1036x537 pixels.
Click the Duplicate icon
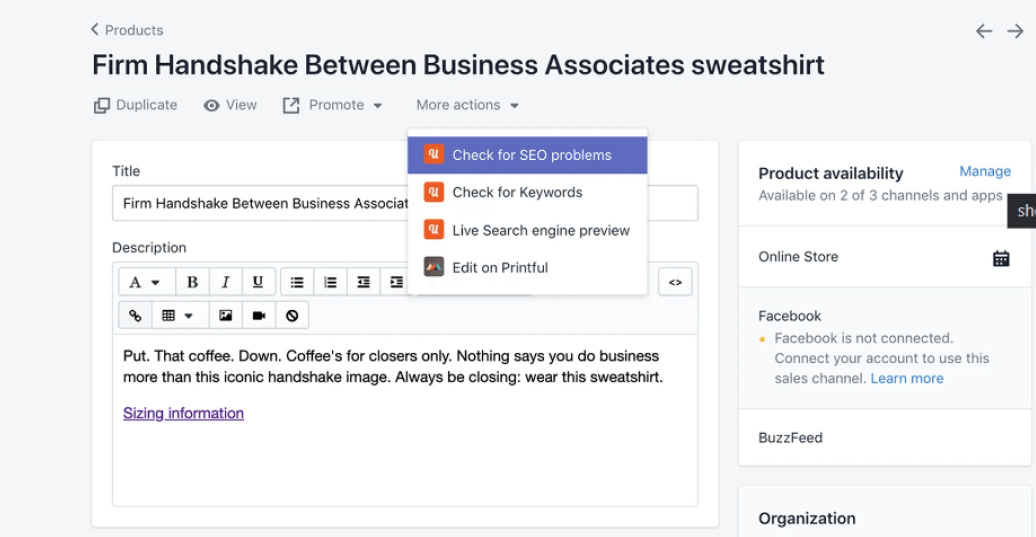point(102,106)
